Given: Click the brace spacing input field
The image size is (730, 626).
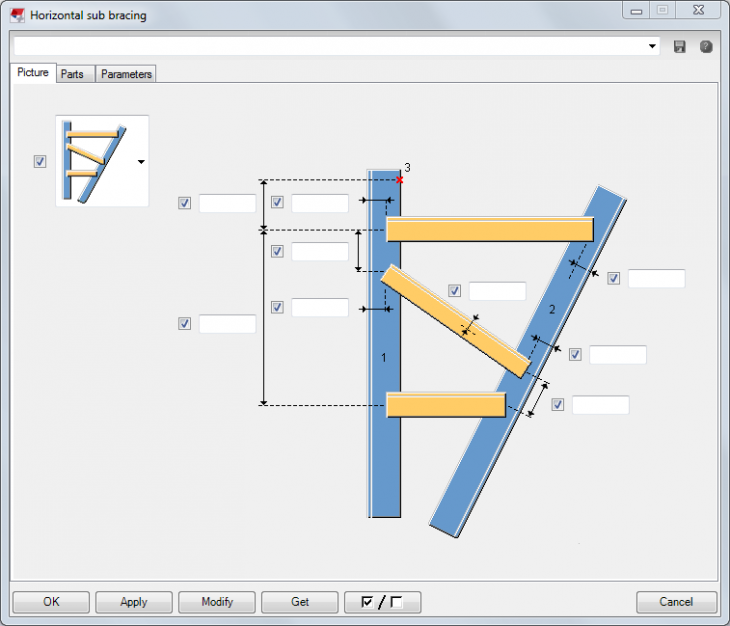Looking at the screenshot, I should [320, 251].
